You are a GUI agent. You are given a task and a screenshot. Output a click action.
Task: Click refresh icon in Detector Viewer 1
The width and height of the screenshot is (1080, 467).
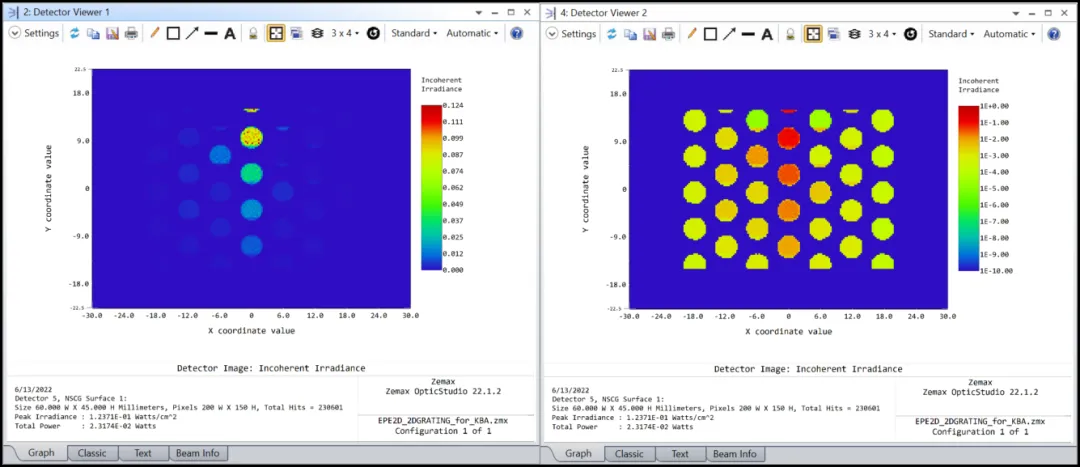pos(74,33)
